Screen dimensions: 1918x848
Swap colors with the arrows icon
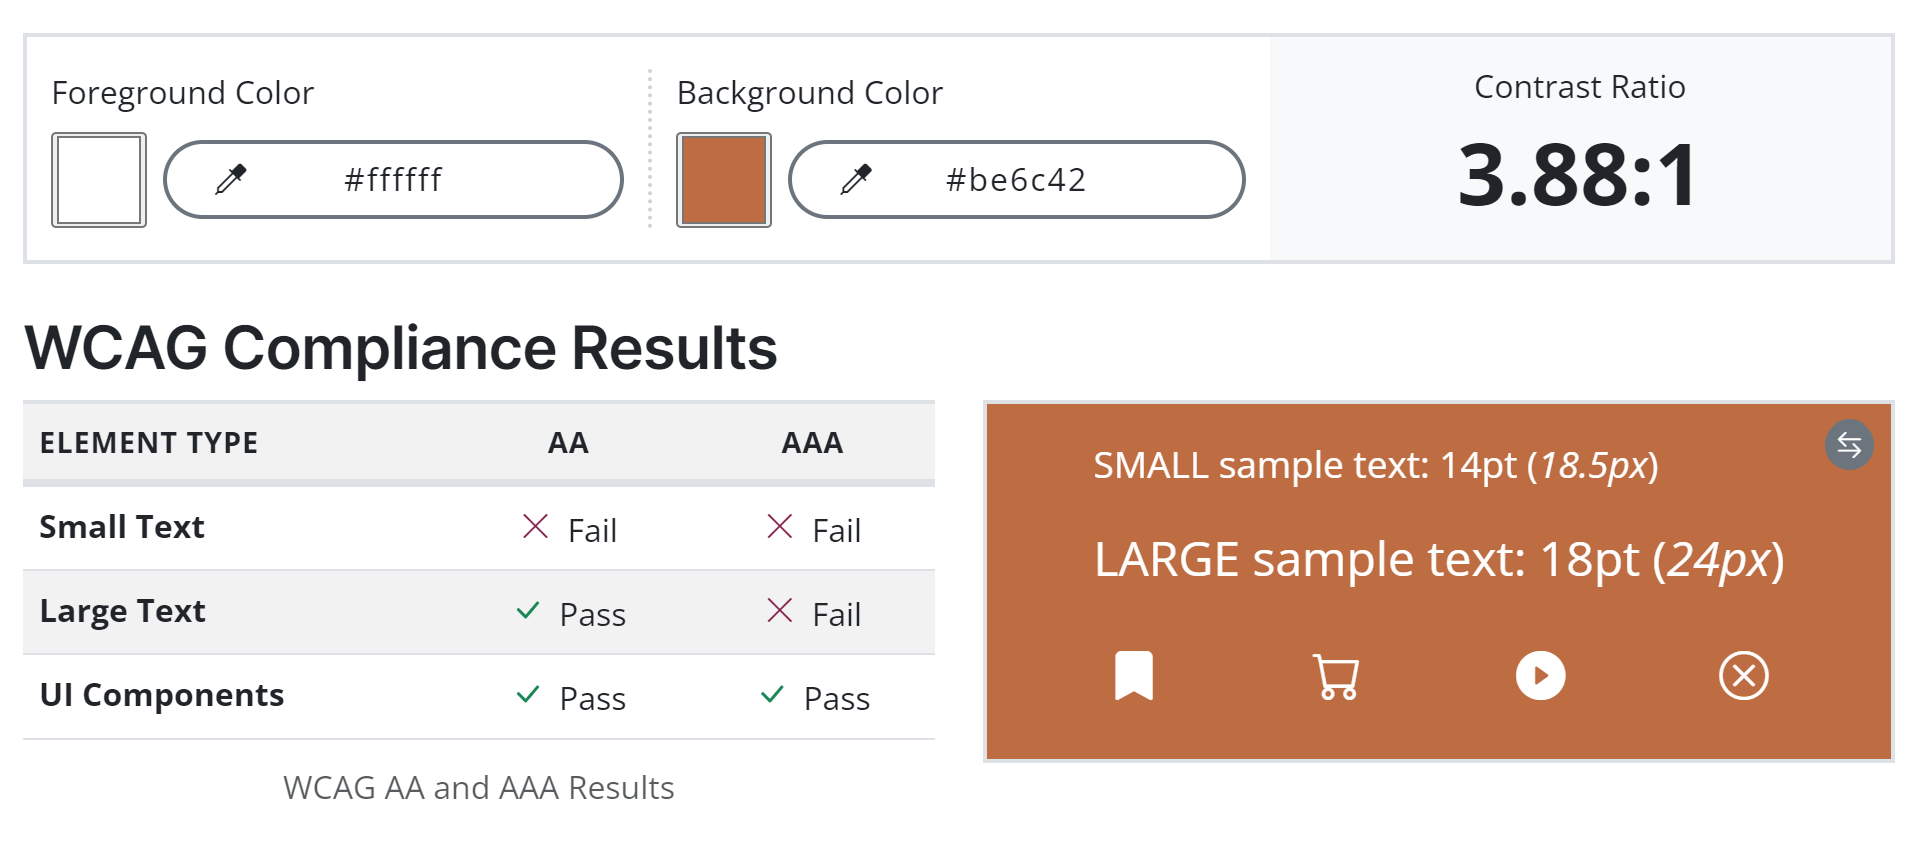pos(1849,445)
